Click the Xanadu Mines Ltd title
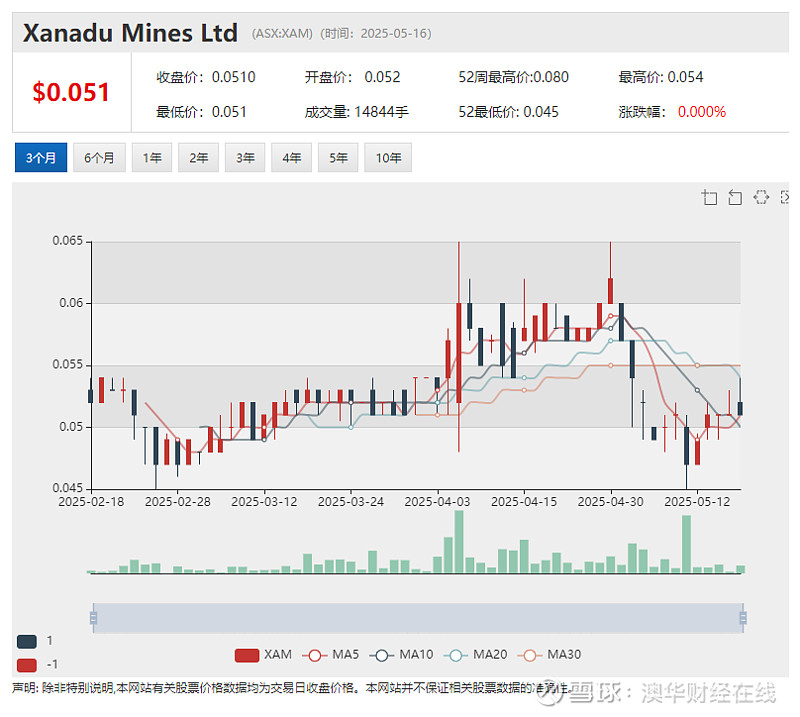 tap(130, 33)
